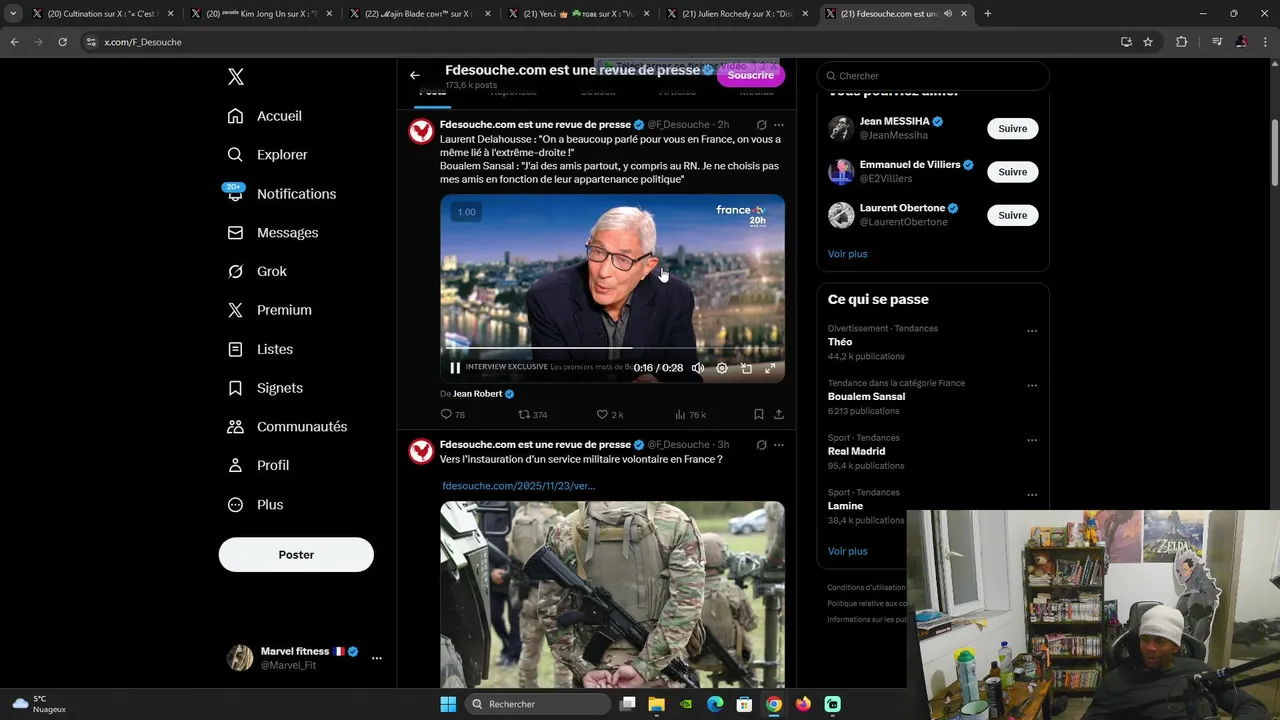Open Grok icon on Boualem Sansal post
The image size is (1280, 720).
(x=761, y=125)
